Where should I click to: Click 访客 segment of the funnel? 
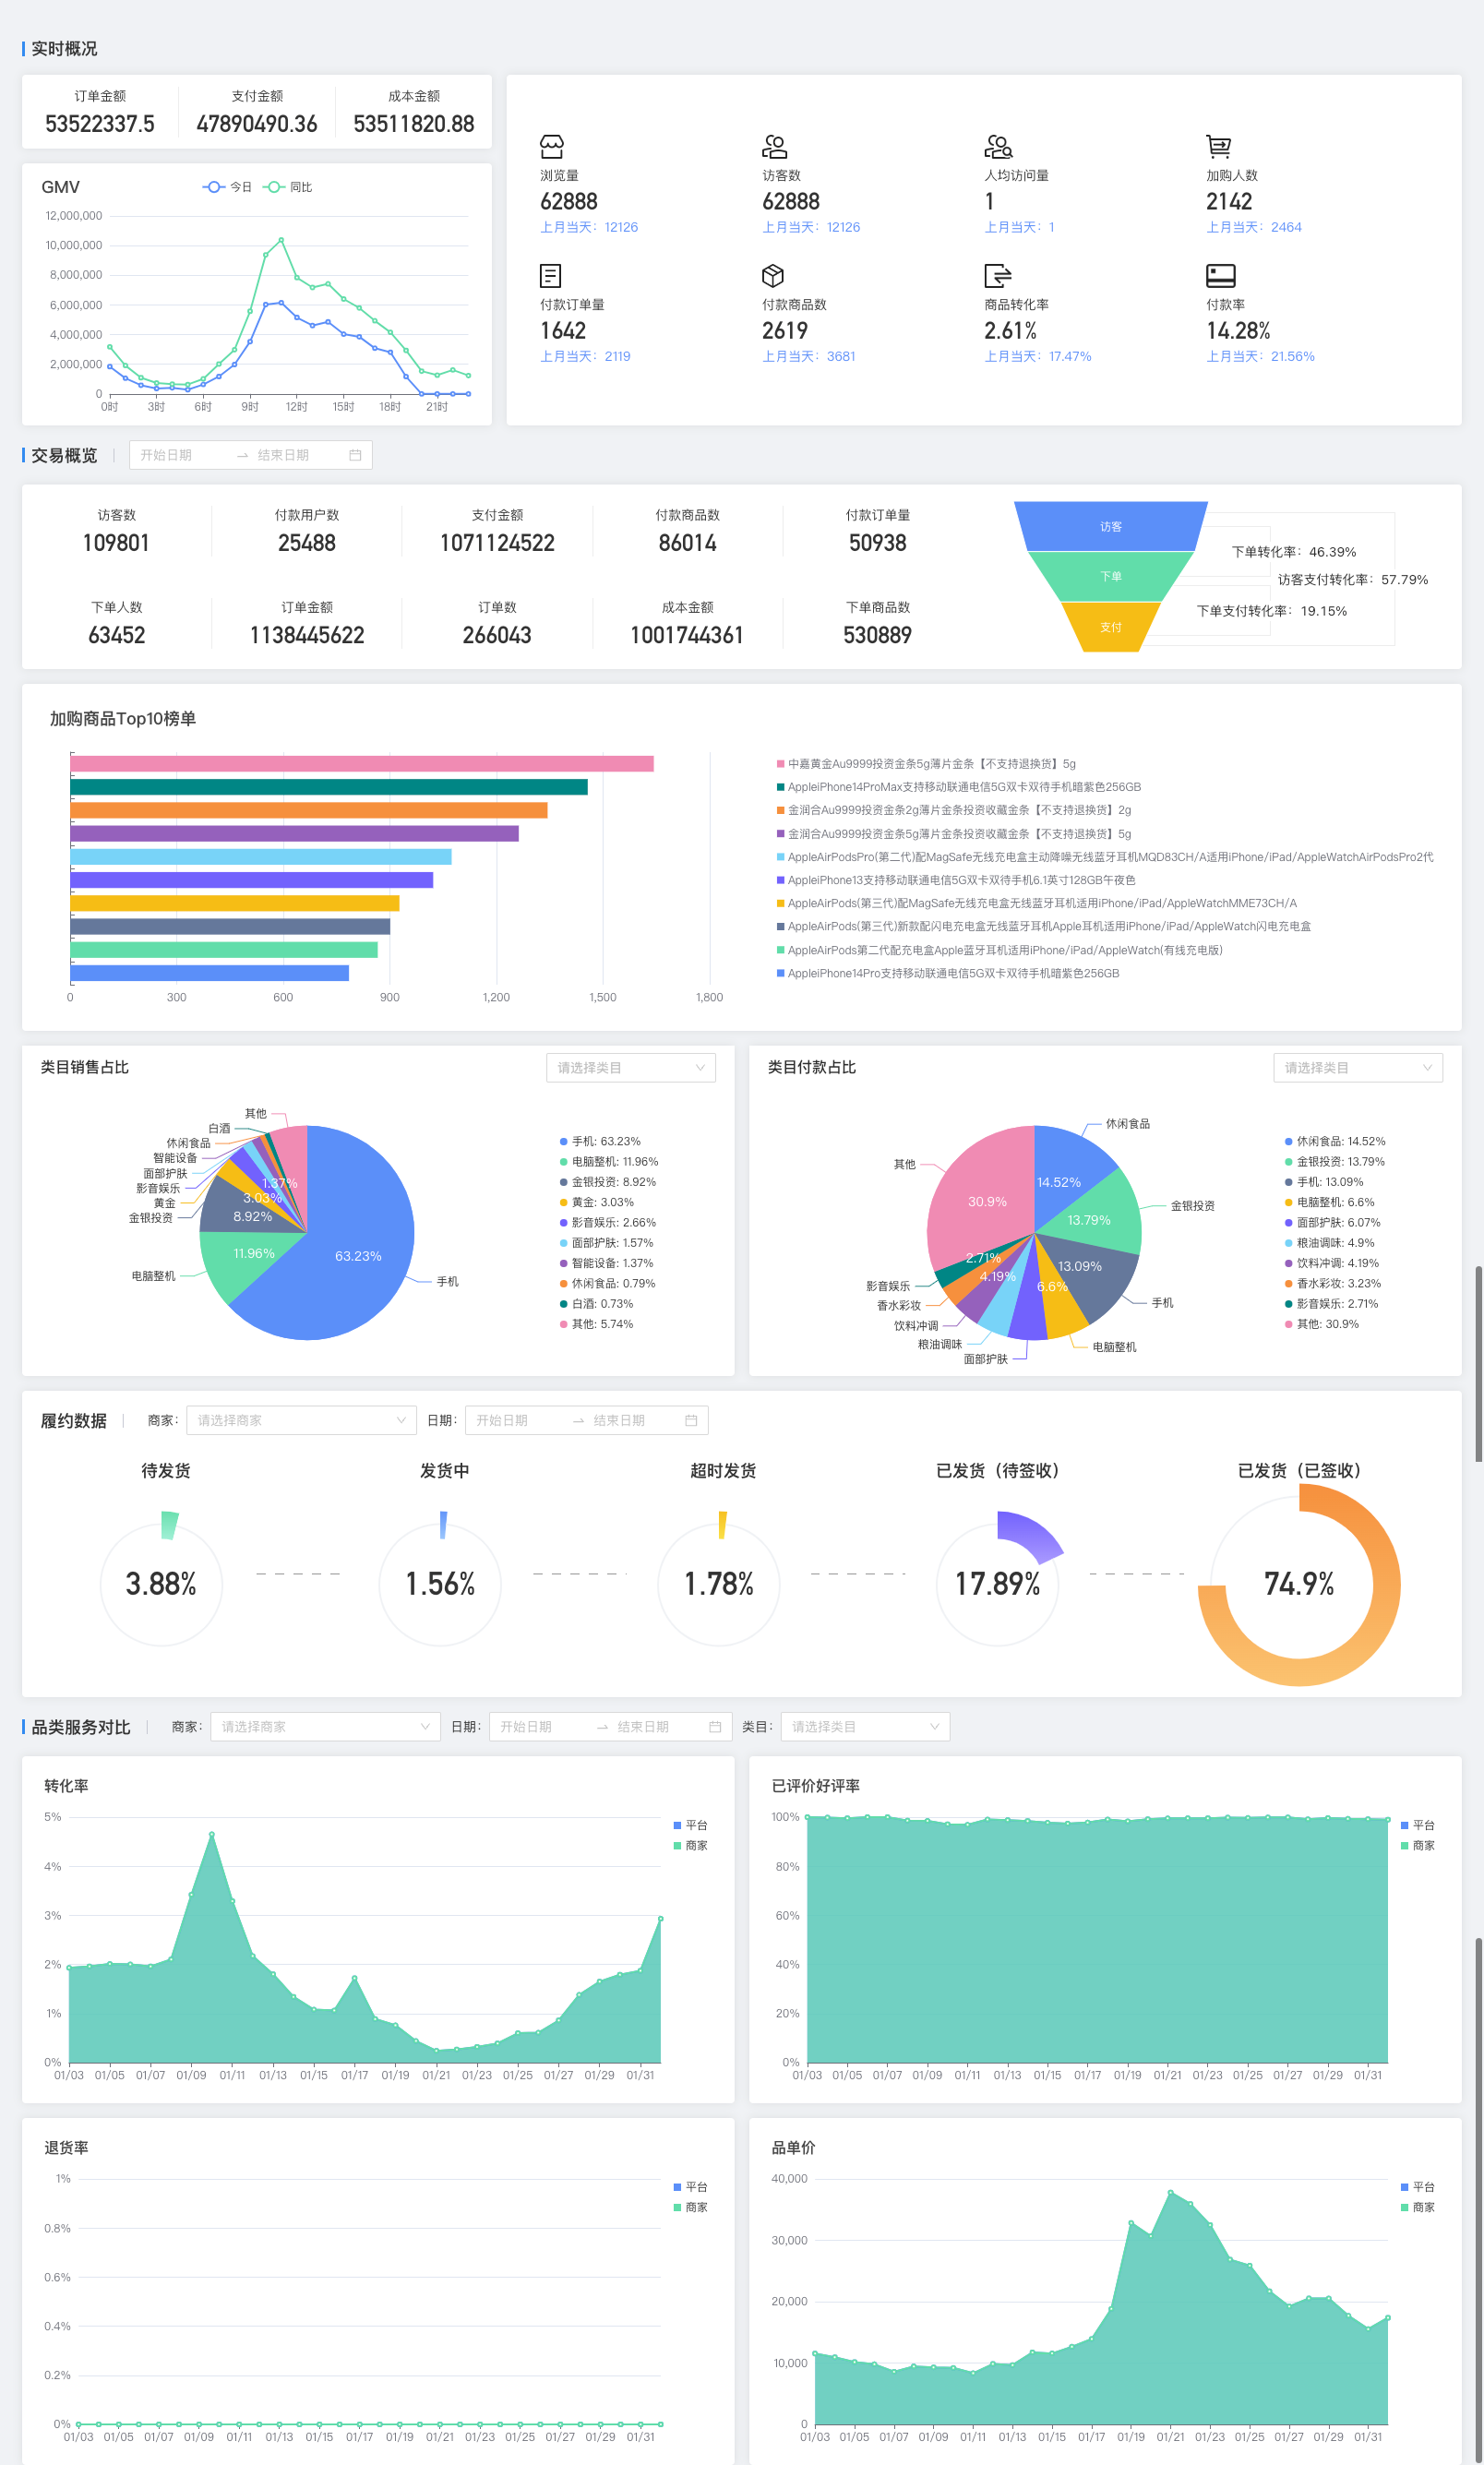pos(1111,527)
